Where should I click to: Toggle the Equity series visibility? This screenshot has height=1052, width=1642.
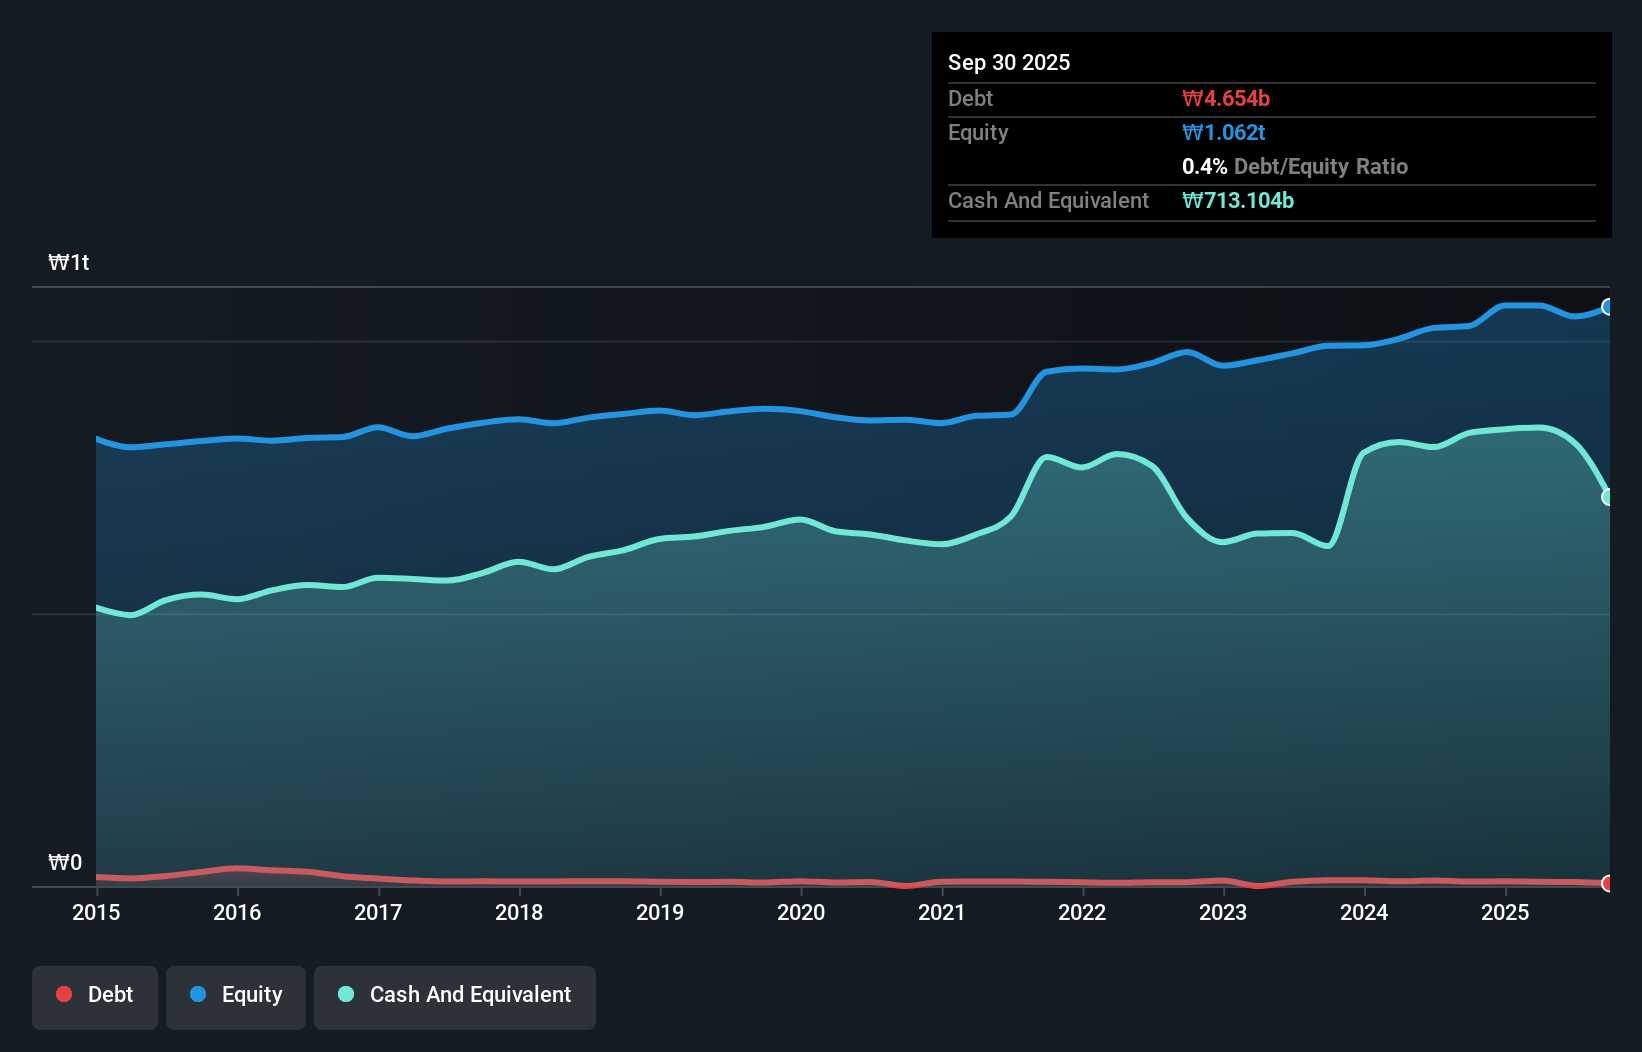coord(236,997)
